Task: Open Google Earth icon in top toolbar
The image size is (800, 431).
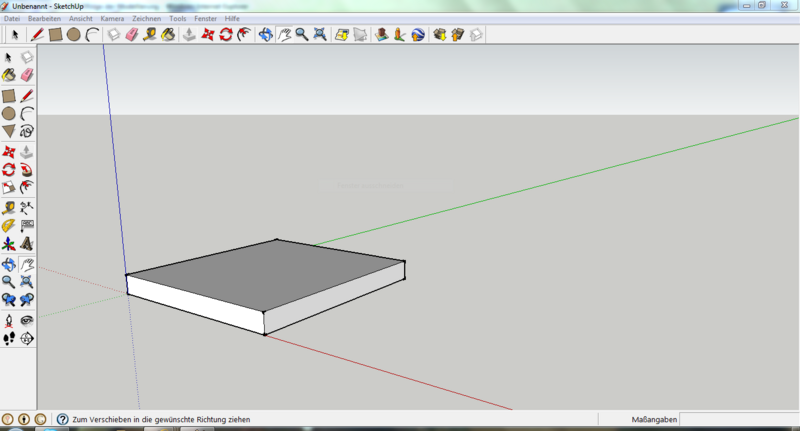Action: point(417,35)
